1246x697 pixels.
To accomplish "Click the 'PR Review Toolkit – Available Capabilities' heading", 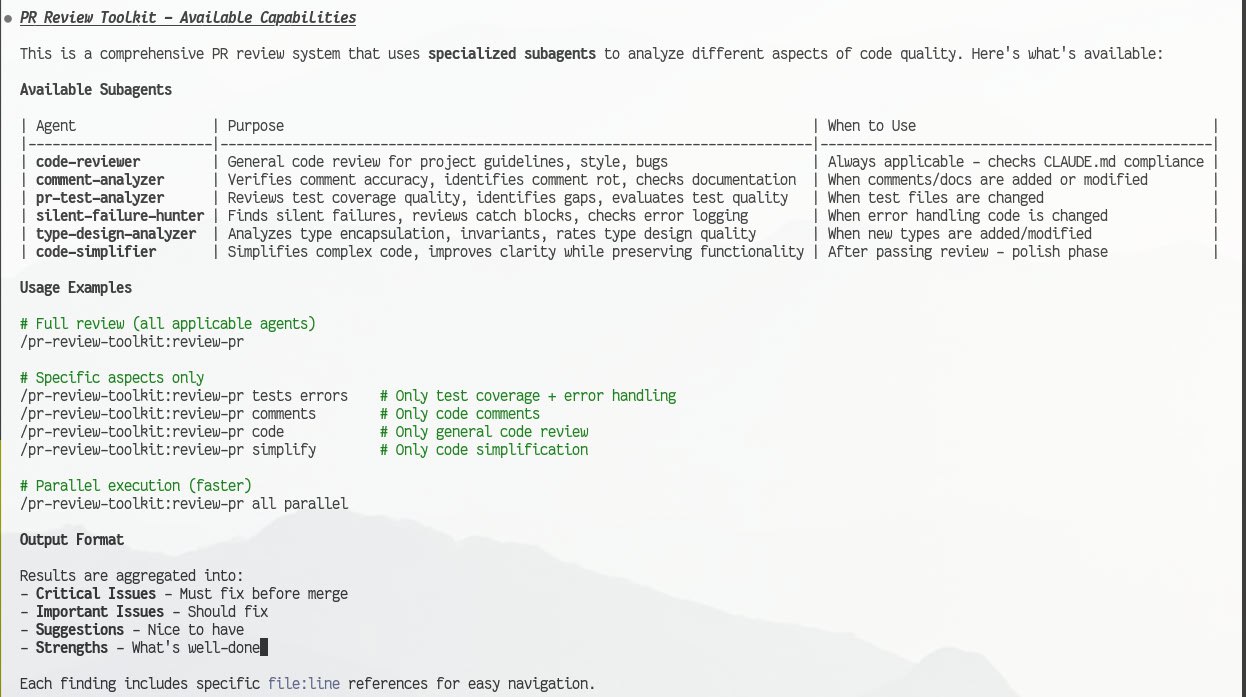I will [x=188, y=18].
